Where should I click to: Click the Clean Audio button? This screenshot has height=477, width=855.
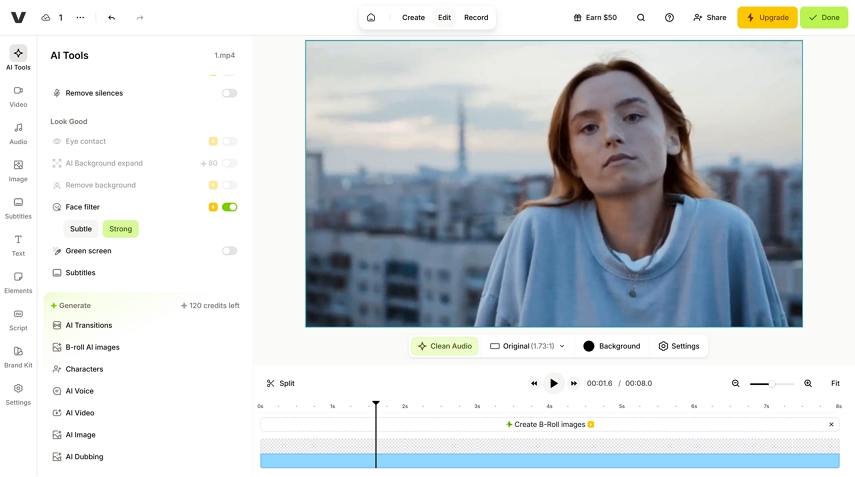click(x=445, y=346)
